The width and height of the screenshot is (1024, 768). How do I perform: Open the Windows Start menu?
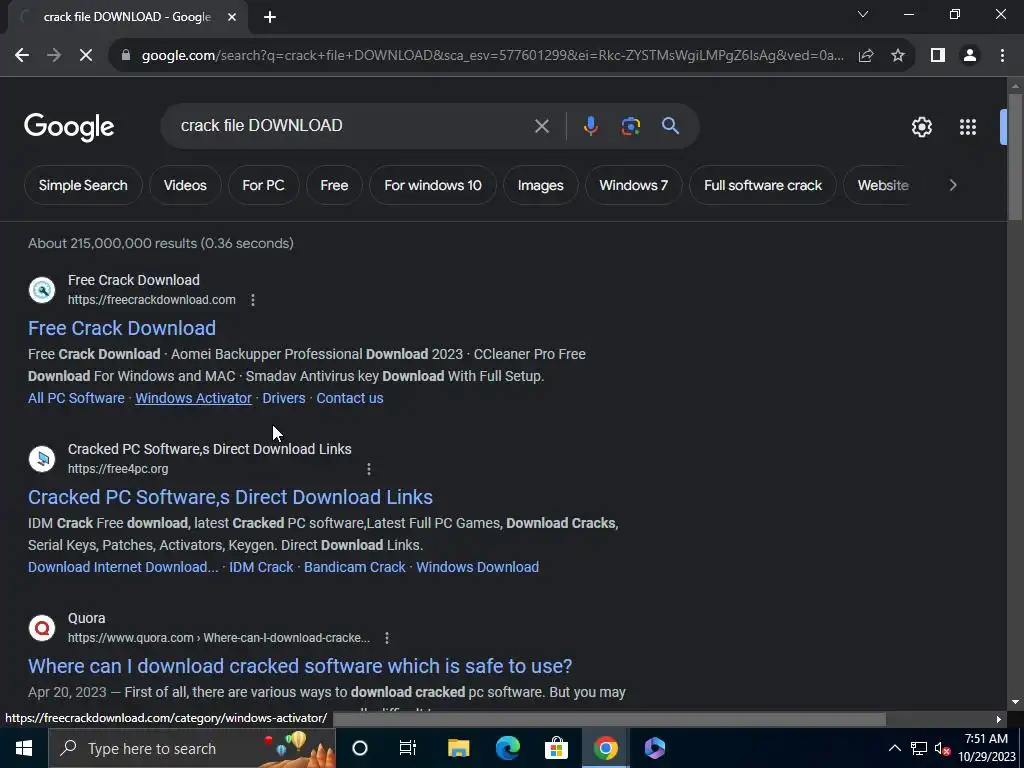pos(24,748)
